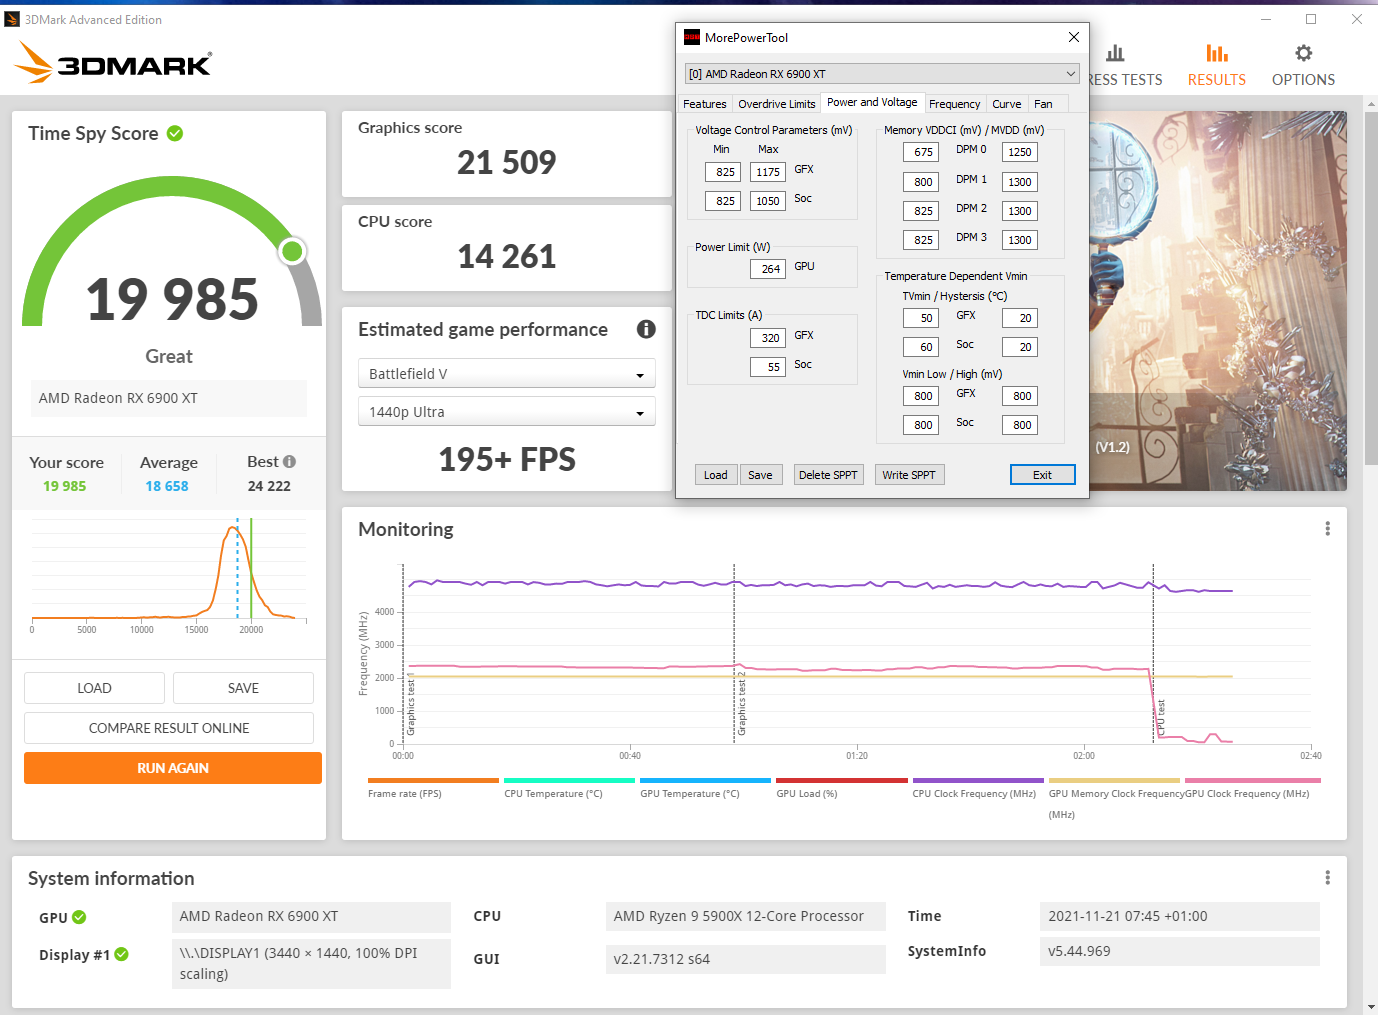Click the CPU Temperature legend color bar
Image resolution: width=1378 pixels, height=1015 pixels.
coord(569,780)
